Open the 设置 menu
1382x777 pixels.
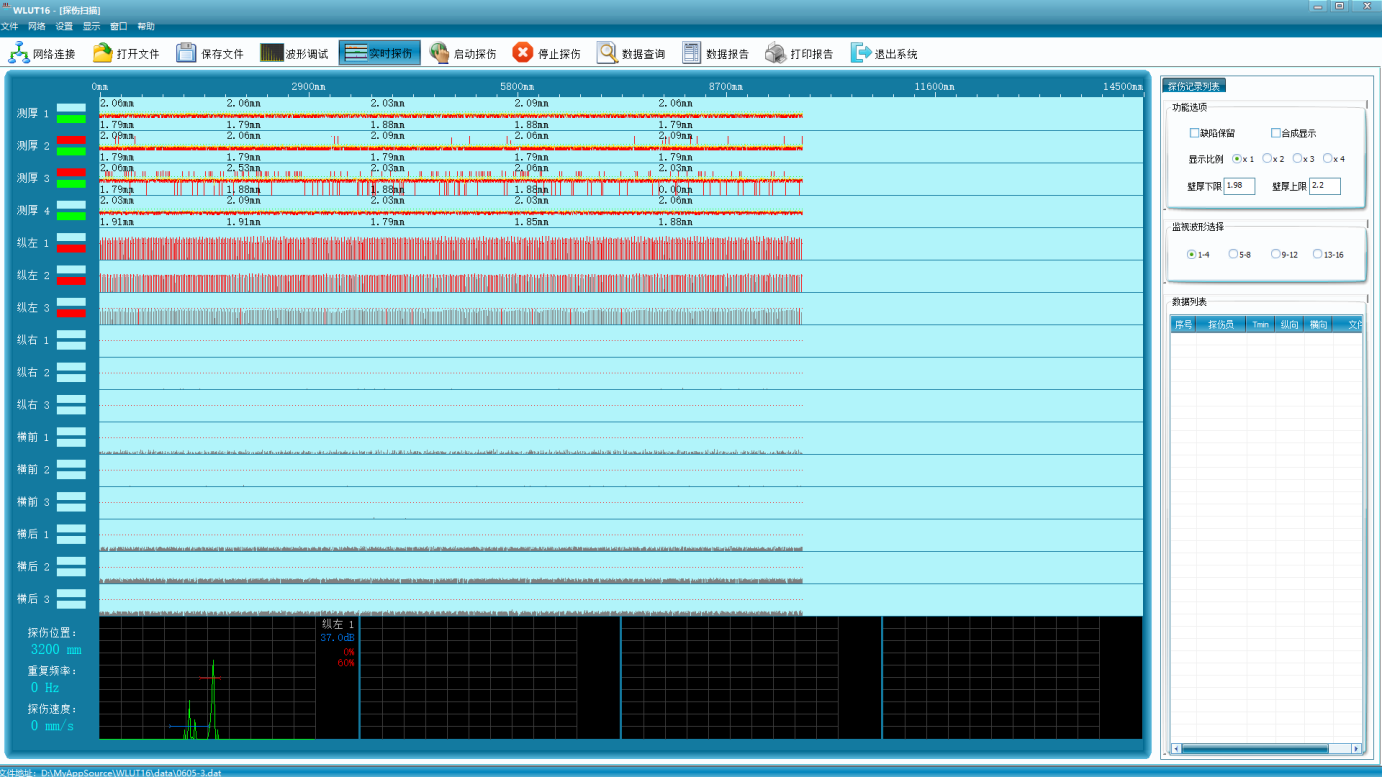(x=64, y=26)
